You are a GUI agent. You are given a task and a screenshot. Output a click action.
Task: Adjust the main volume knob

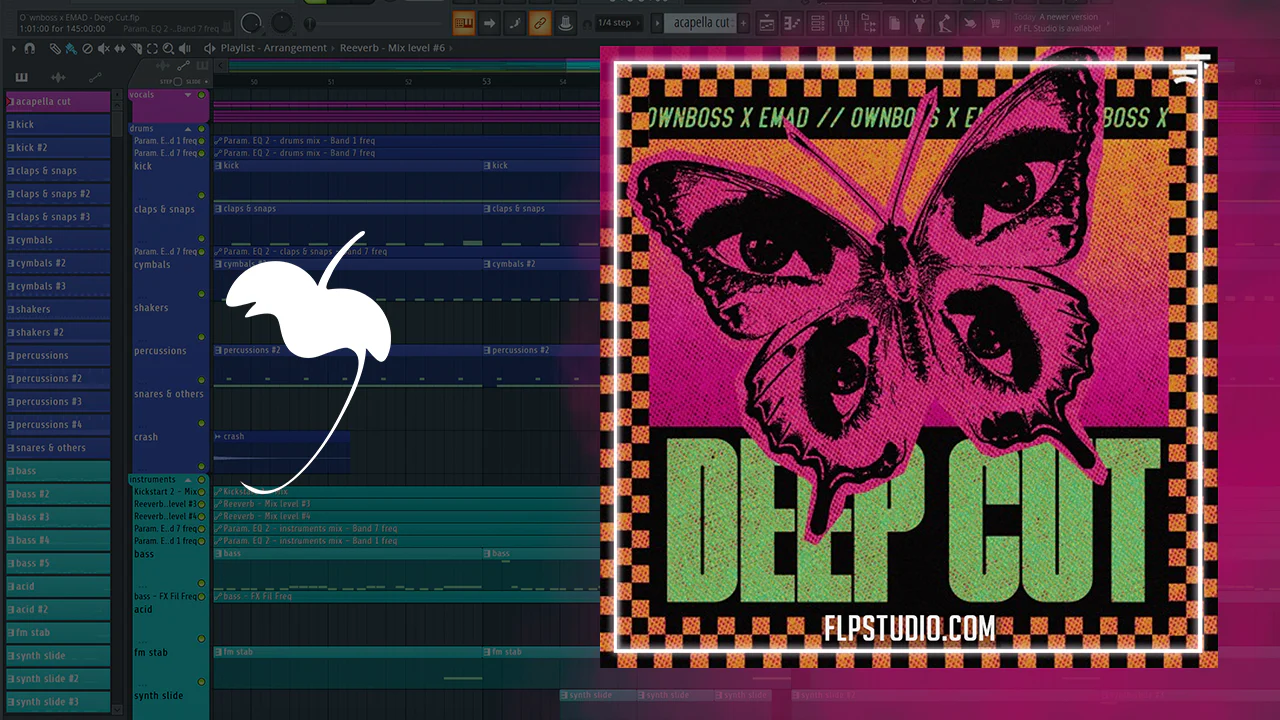point(250,23)
